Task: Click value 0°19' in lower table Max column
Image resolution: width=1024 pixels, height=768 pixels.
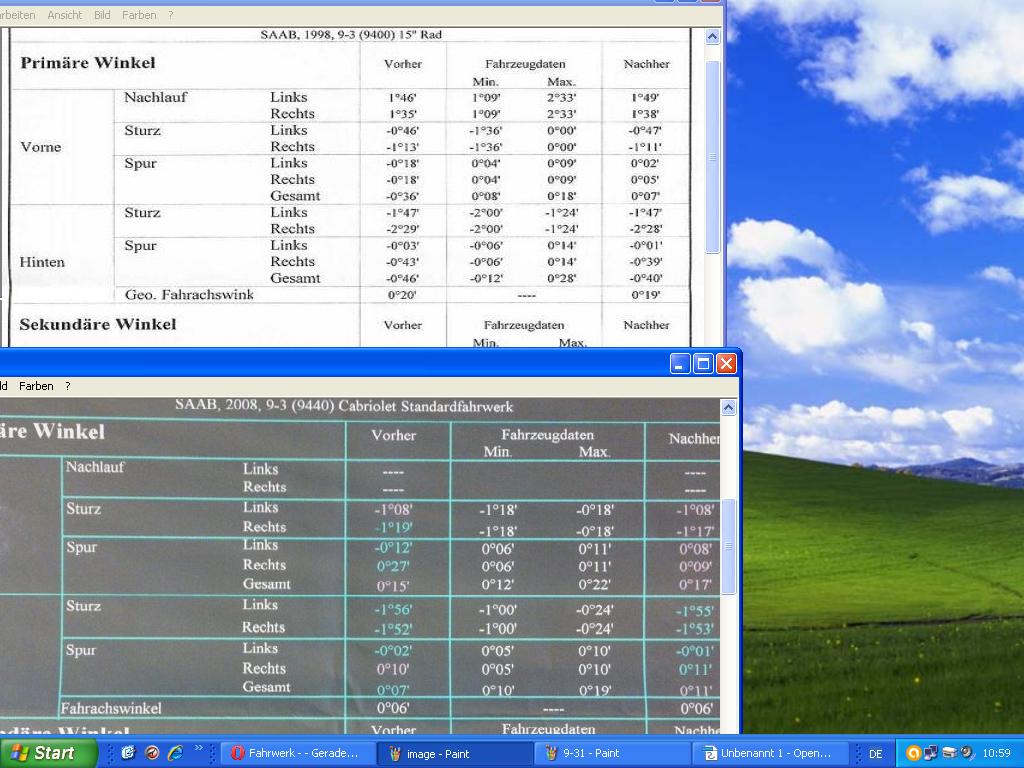Action: click(x=594, y=690)
